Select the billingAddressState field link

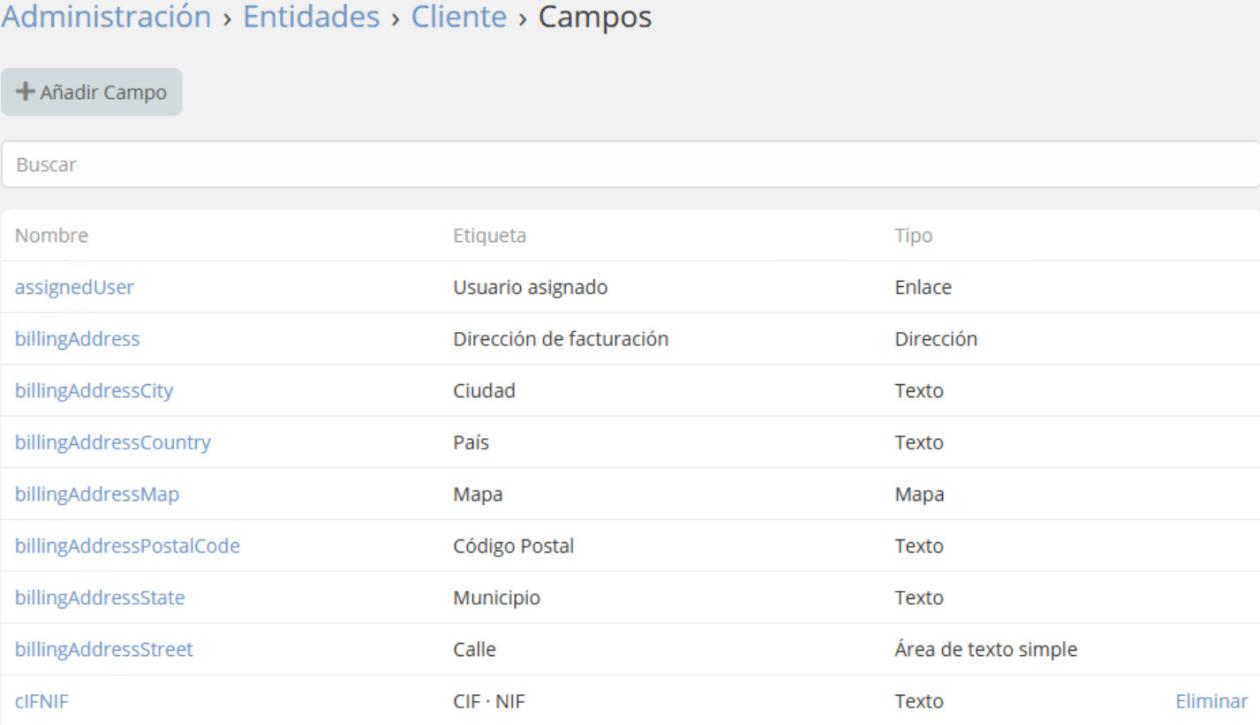tap(99, 598)
